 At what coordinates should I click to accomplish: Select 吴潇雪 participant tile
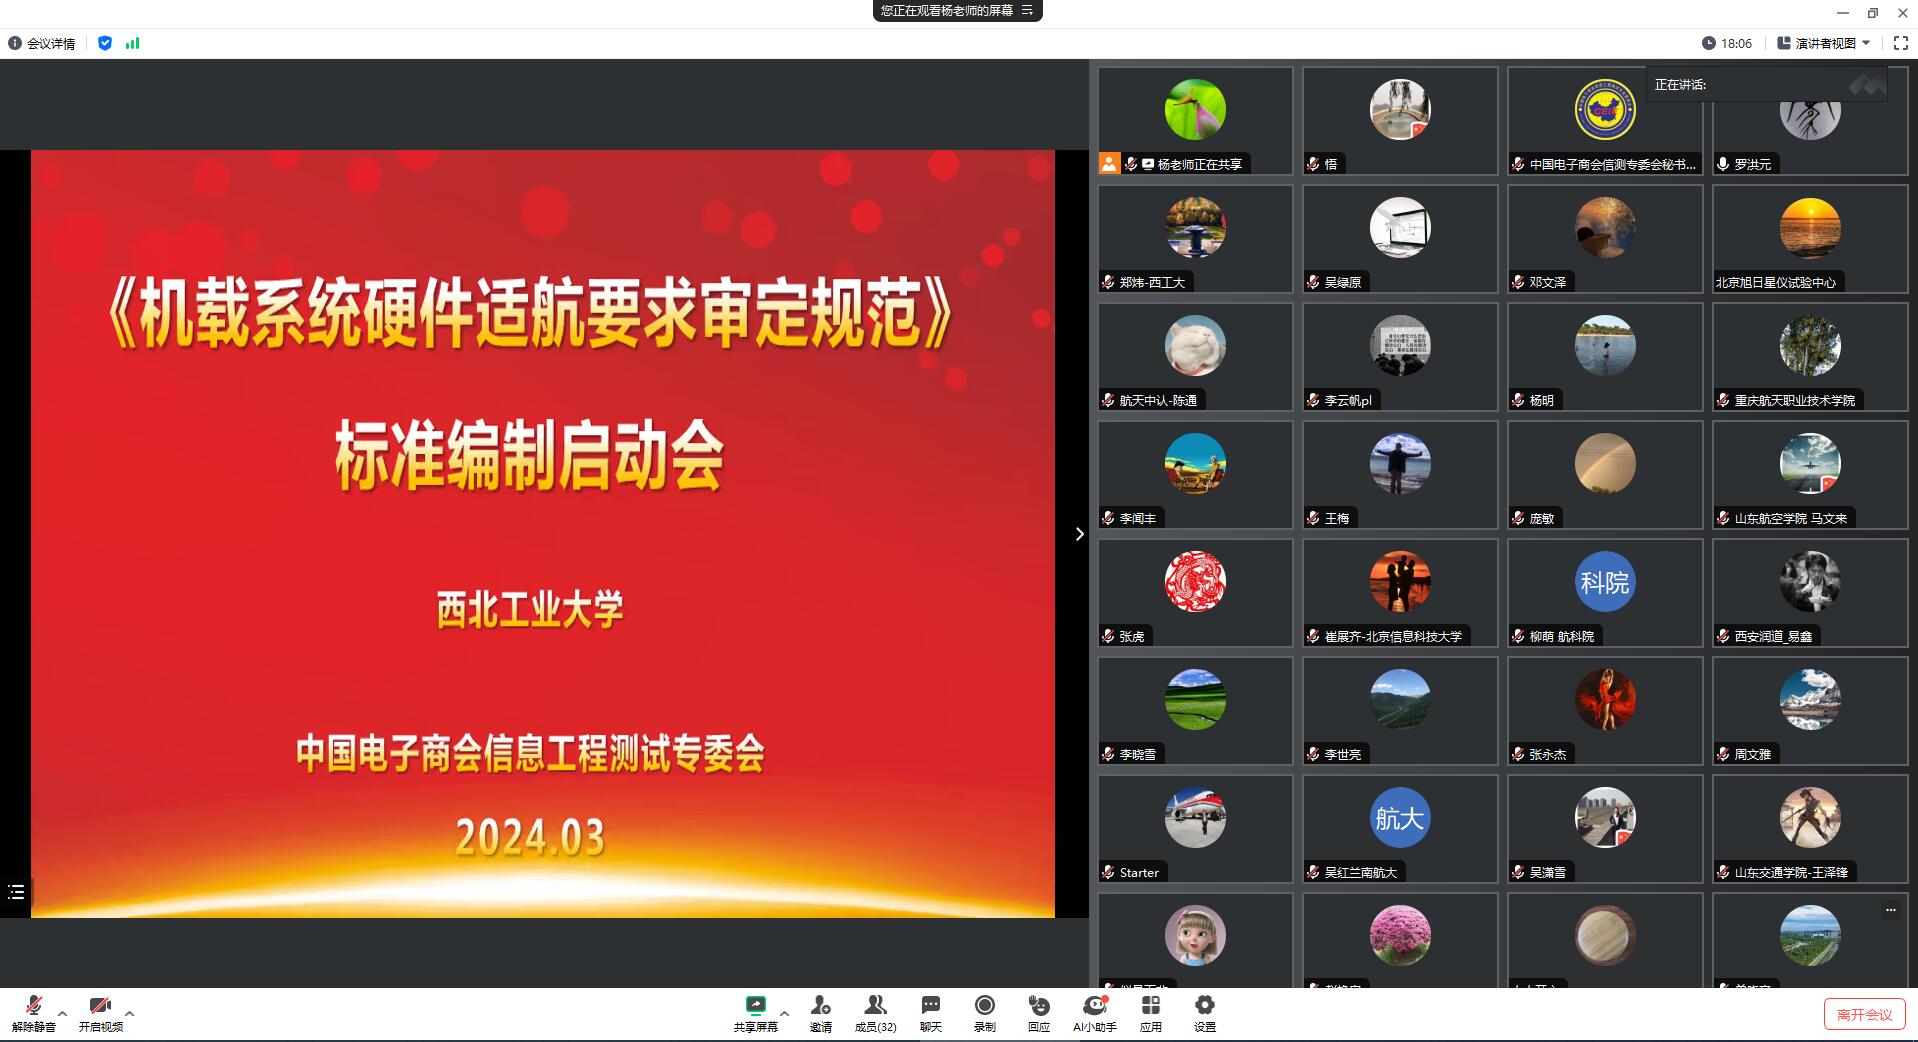[1605, 829]
